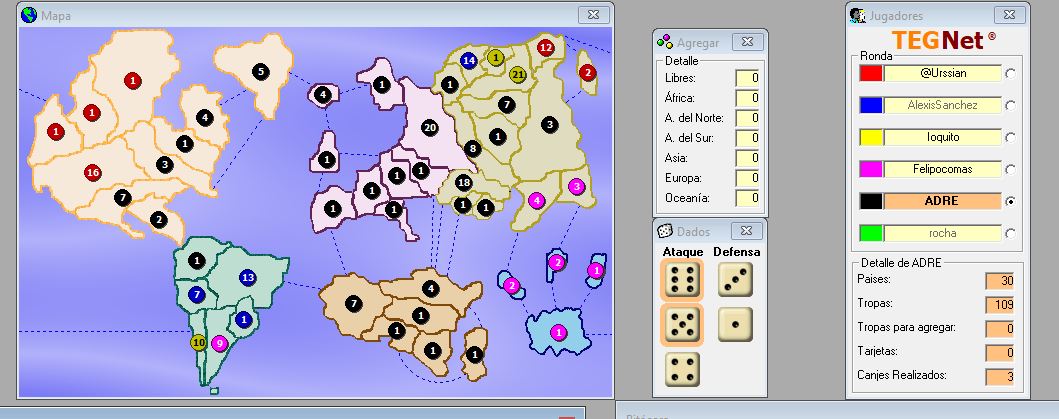The height and width of the screenshot is (419, 1059).
Task: Select the black army token numbered 20
Action: coord(430,128)
